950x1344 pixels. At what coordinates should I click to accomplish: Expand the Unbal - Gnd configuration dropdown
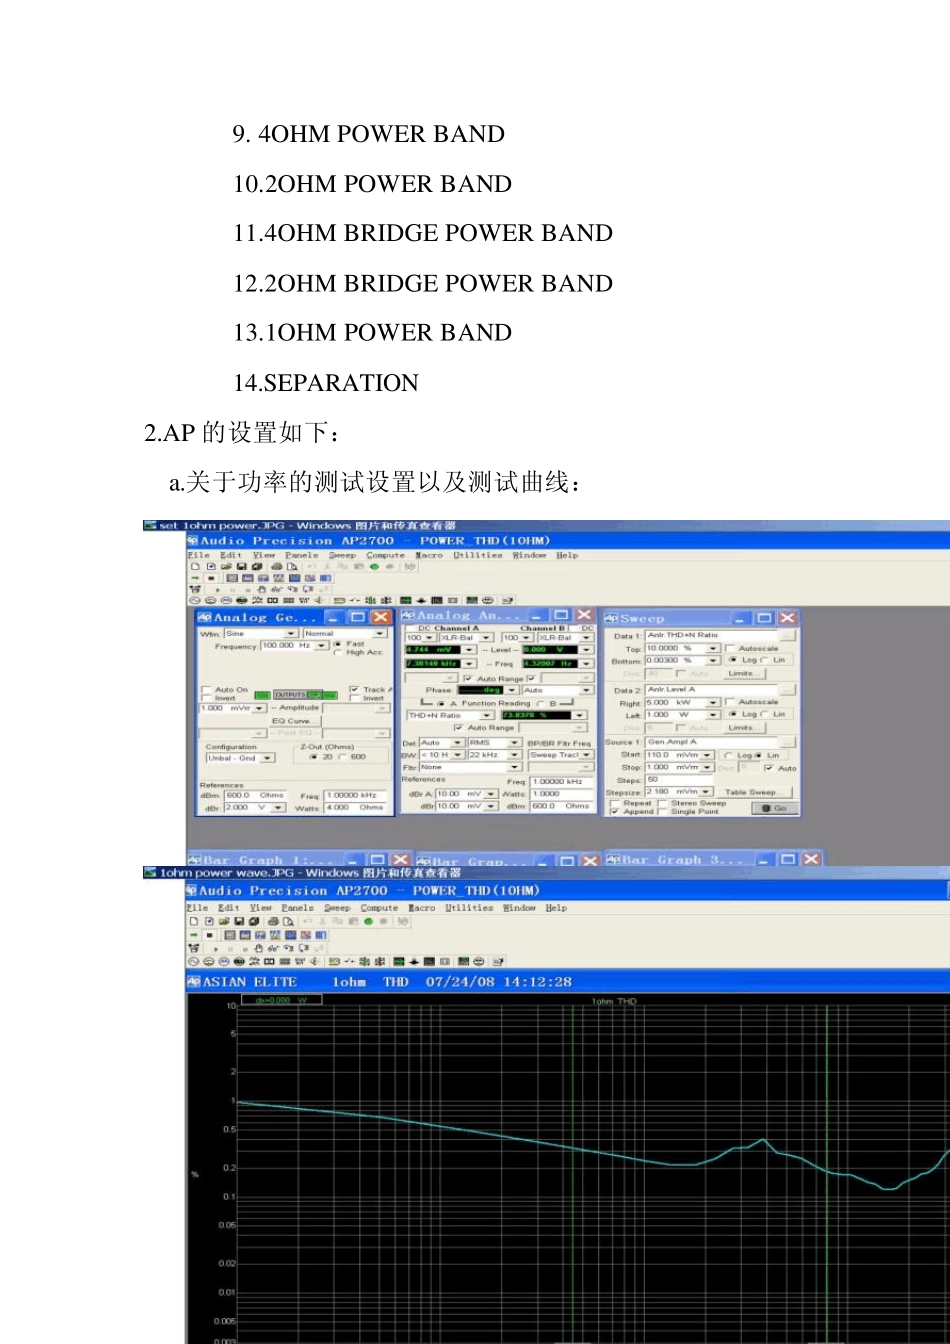[267, 758]
